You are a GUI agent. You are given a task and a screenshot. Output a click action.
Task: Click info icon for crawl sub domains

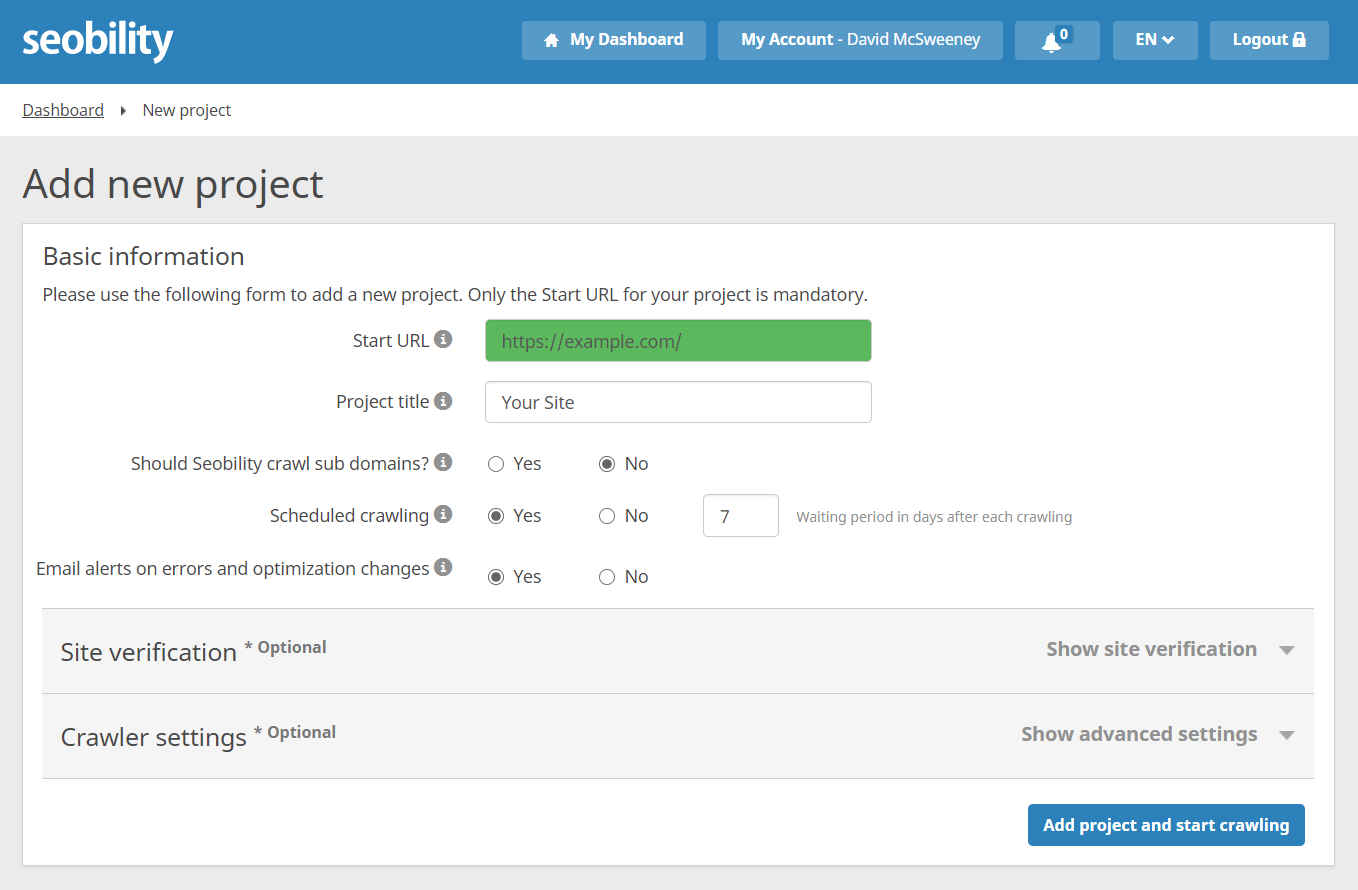pyautogui.click(x=443, y=462)
